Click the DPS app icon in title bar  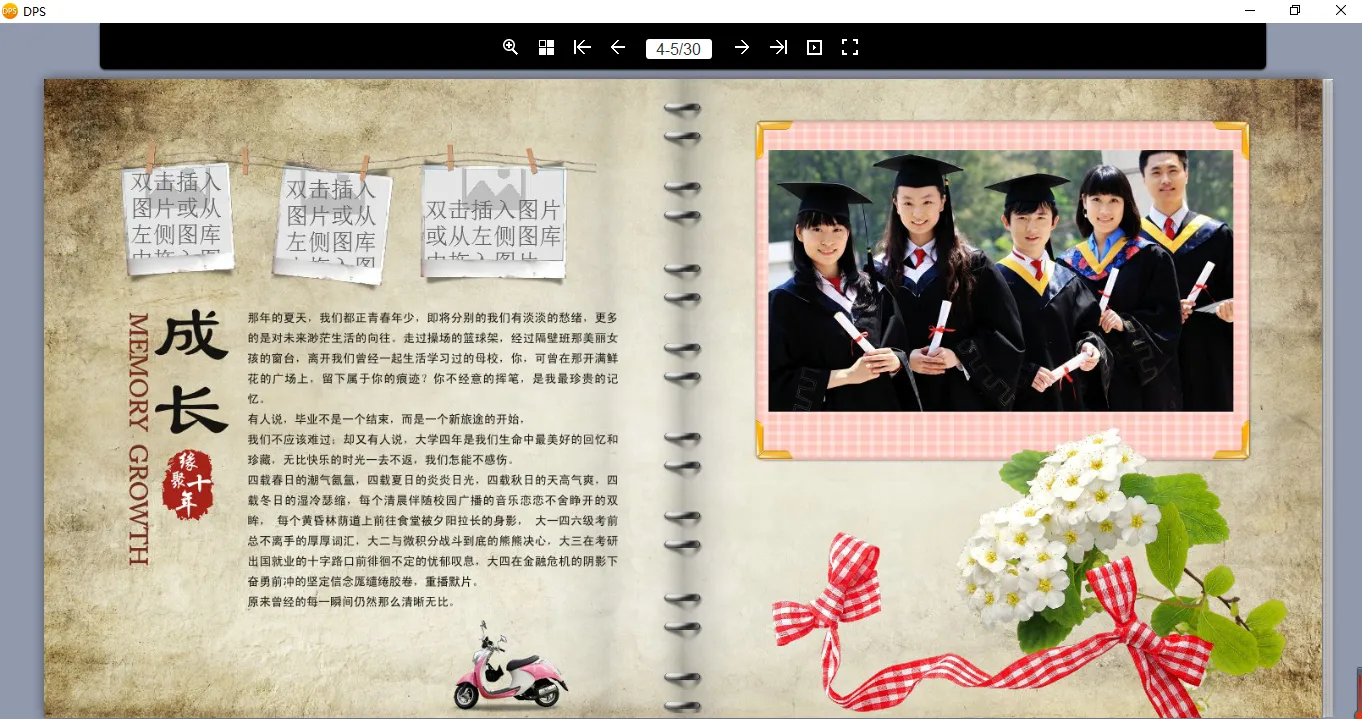(x=10, y=11)
